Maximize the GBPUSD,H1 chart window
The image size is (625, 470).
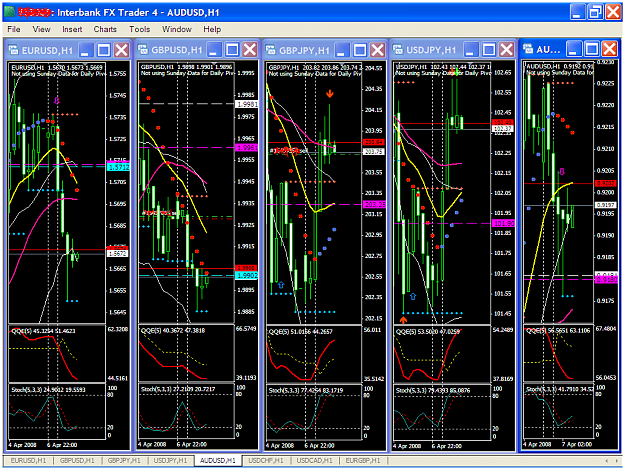[232, 49]
